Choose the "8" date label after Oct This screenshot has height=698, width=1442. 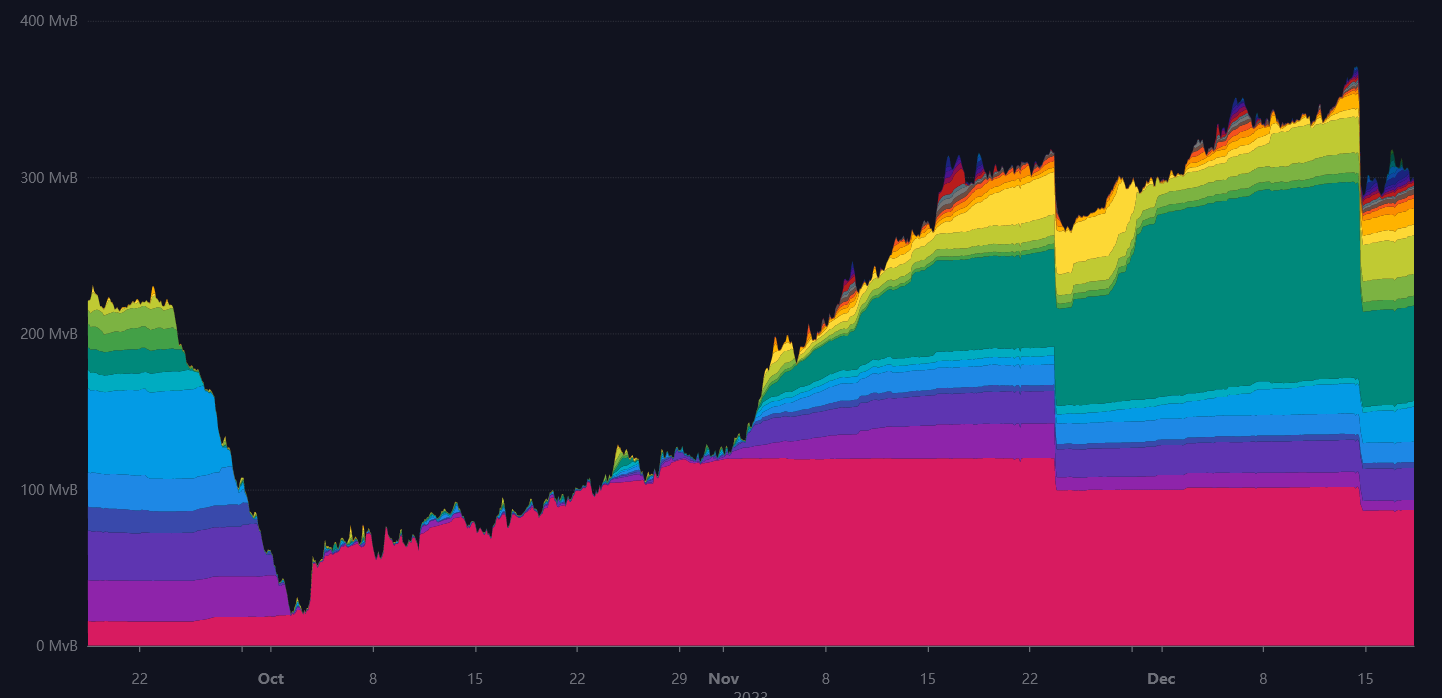tap(373, 678)
